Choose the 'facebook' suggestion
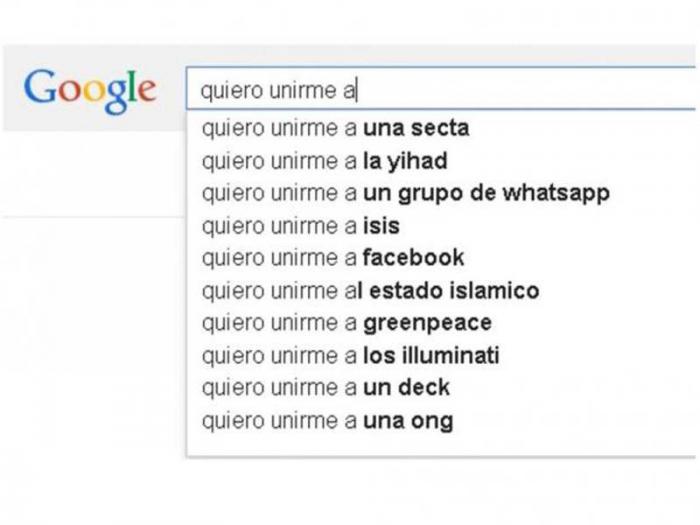The width and height of the screenshot is (700, 525). coord(333,257)
